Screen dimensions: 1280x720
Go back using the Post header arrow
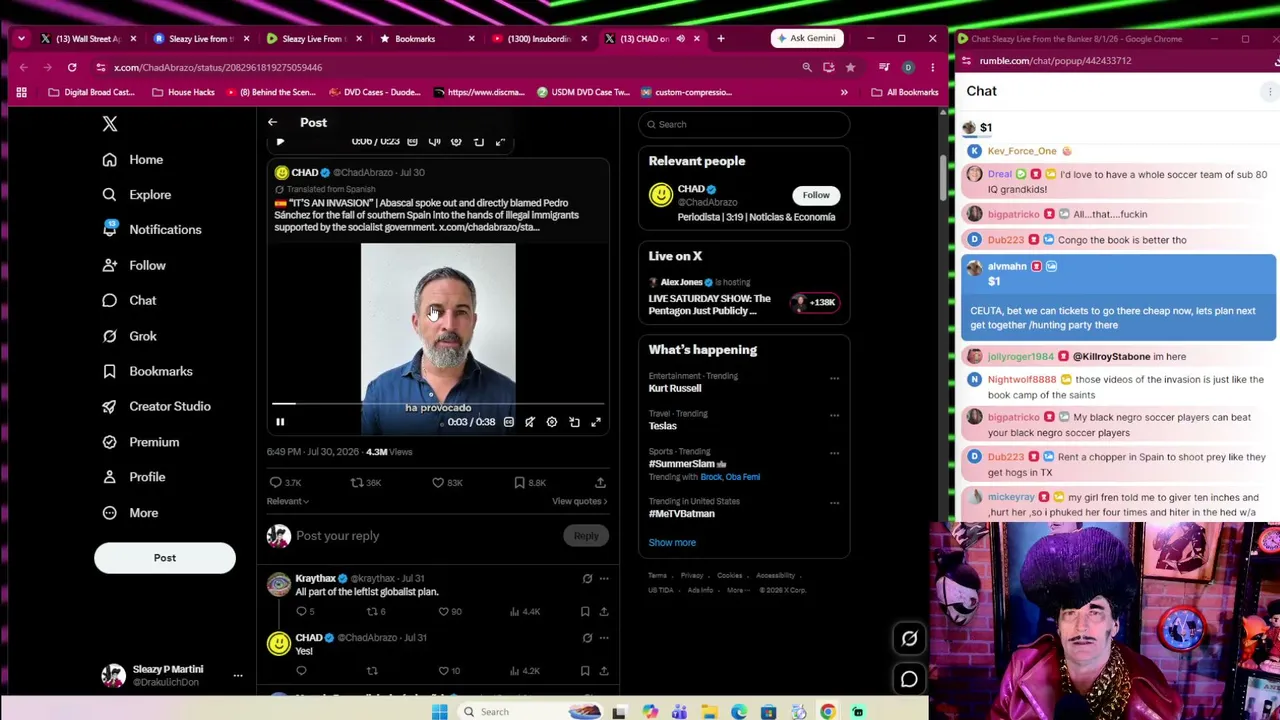pos(272,122)
